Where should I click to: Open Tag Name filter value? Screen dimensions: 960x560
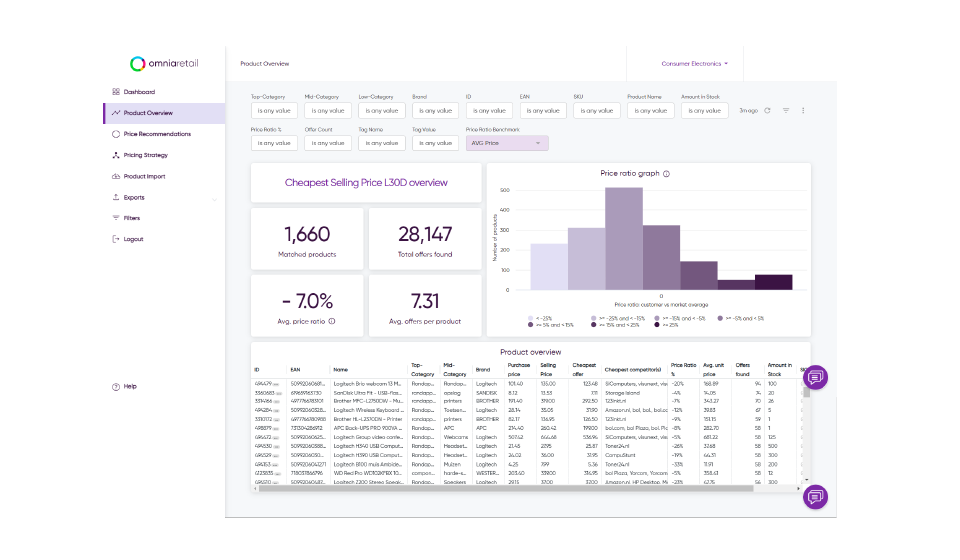[381, 143]
